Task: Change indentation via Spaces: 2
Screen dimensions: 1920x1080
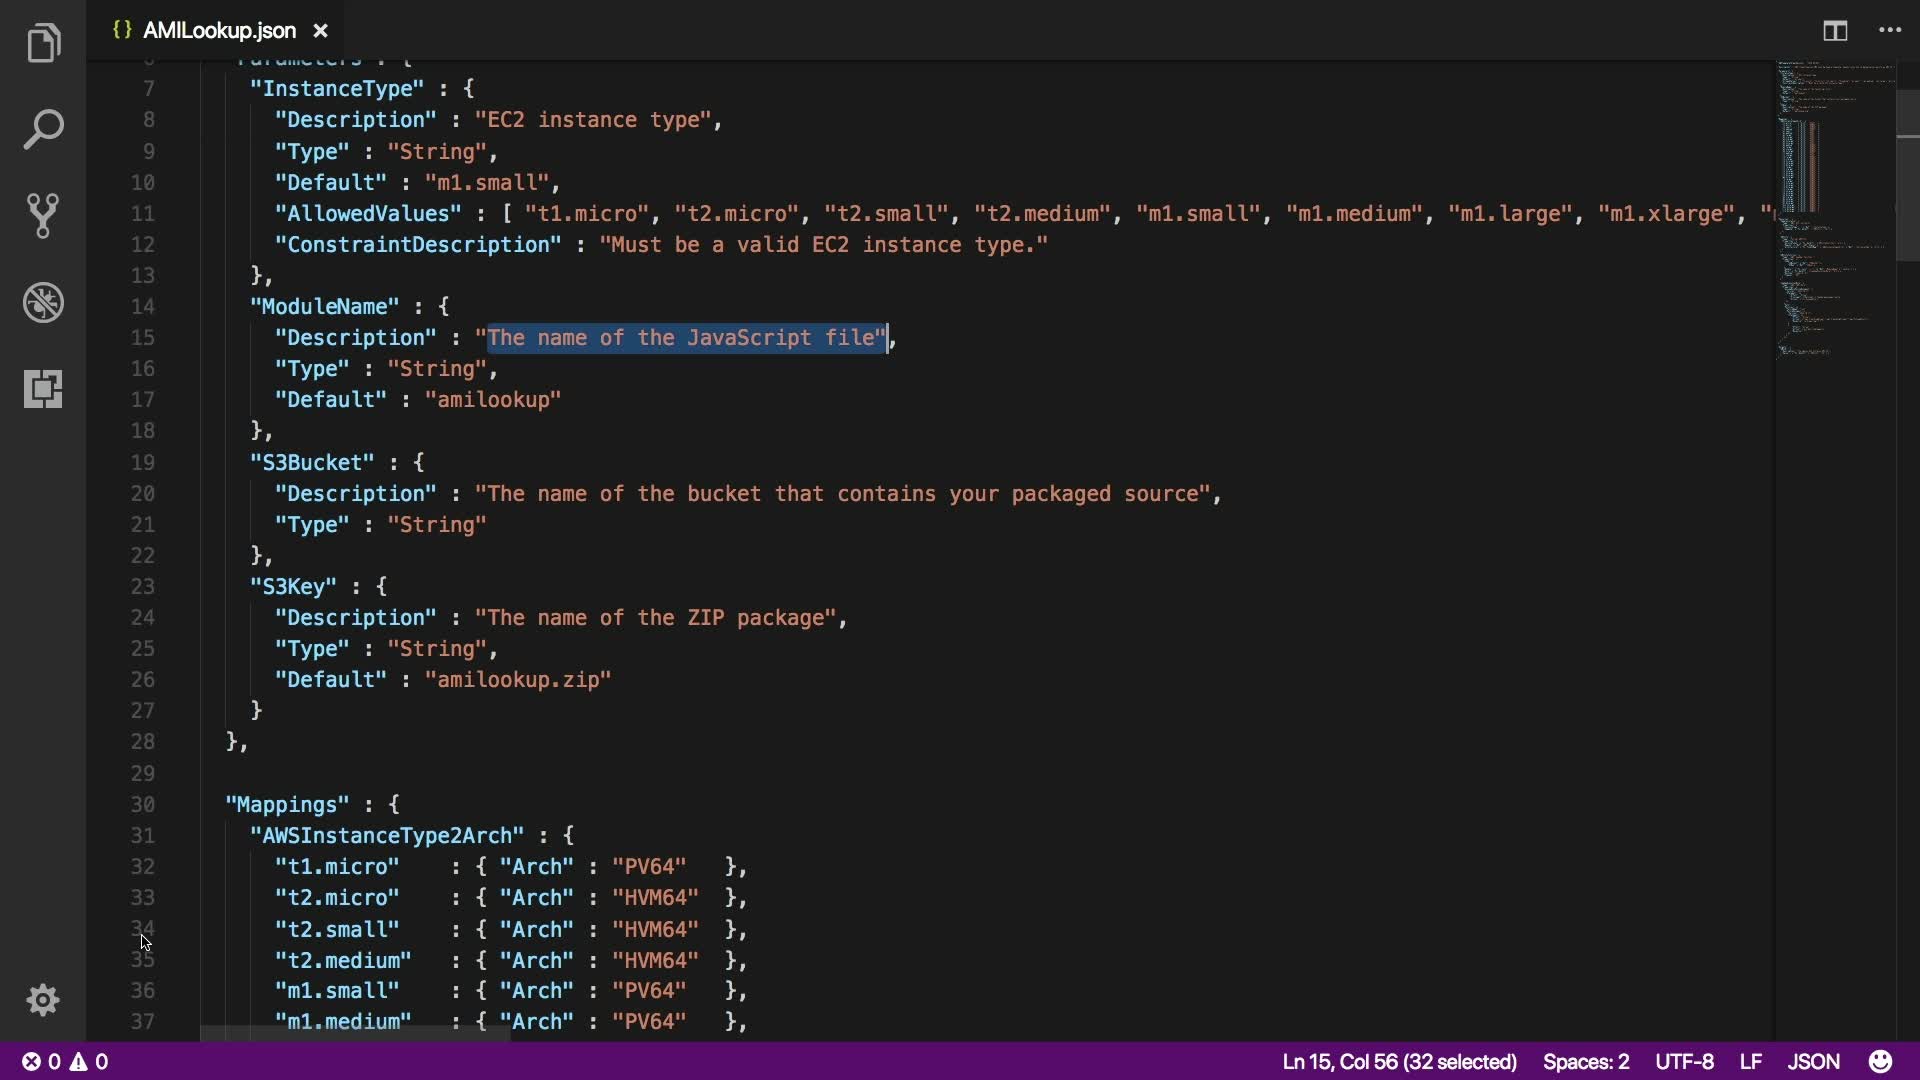Action: [1586, 1061]
